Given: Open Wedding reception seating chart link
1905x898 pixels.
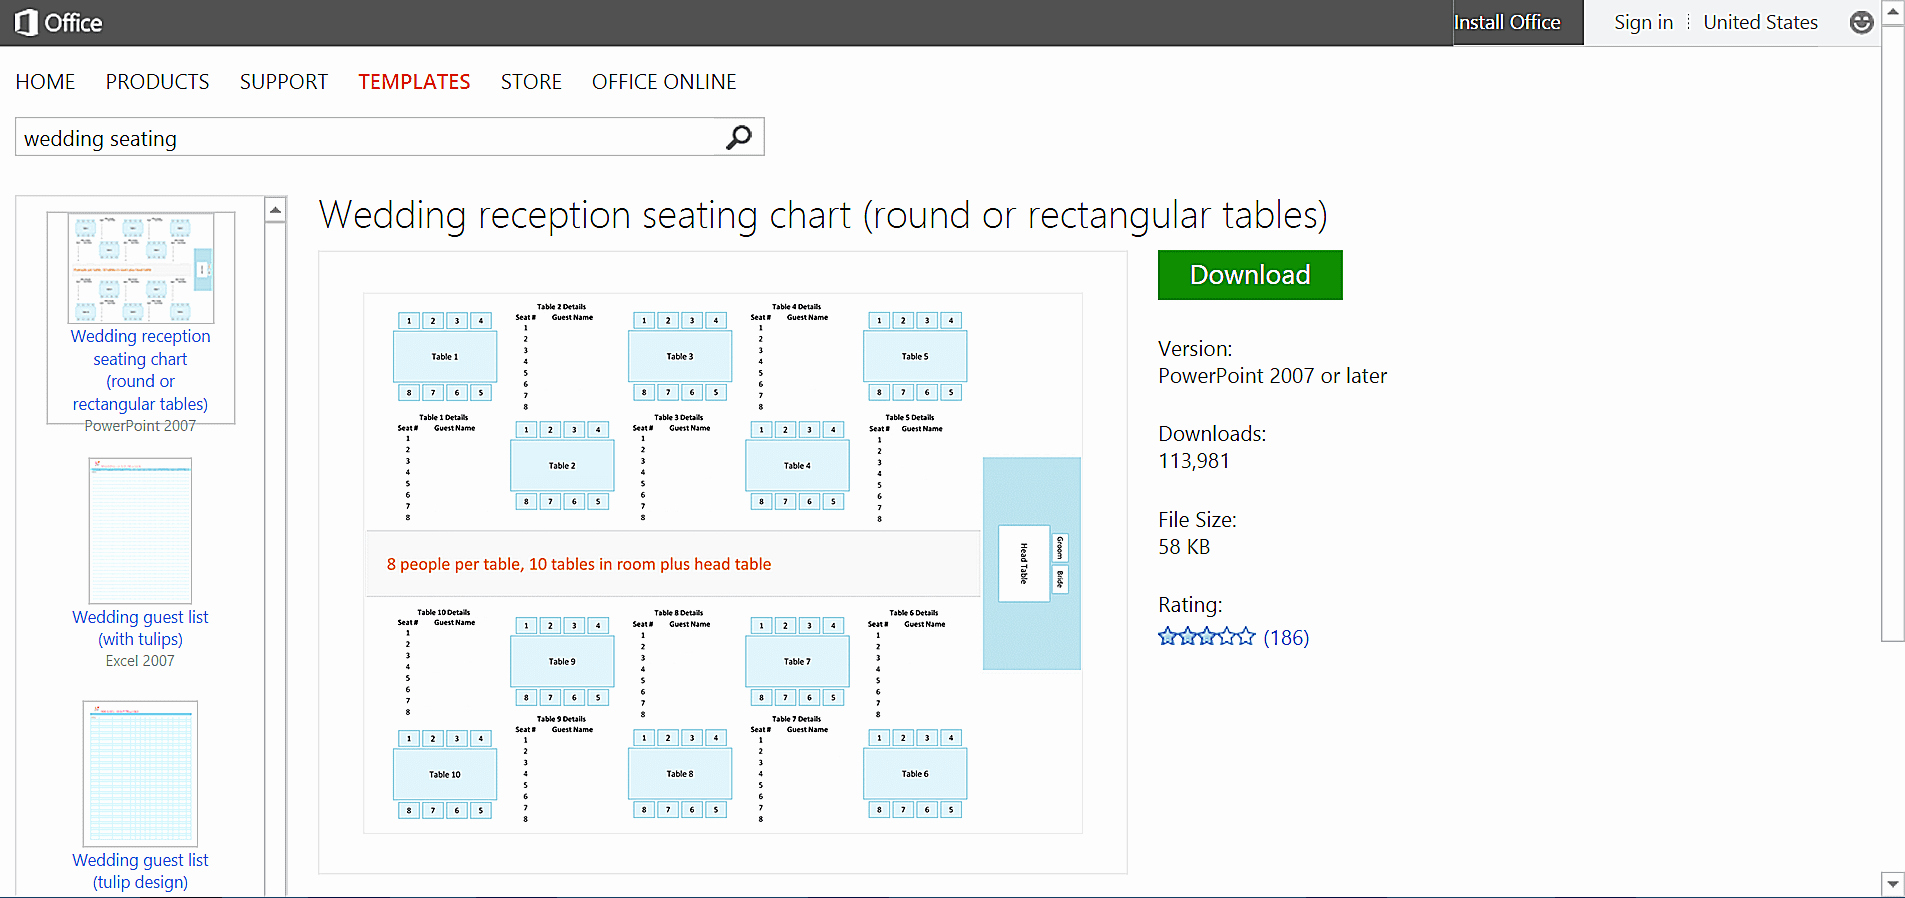Looking at the screenshot, I should click(x=141, y=370).
